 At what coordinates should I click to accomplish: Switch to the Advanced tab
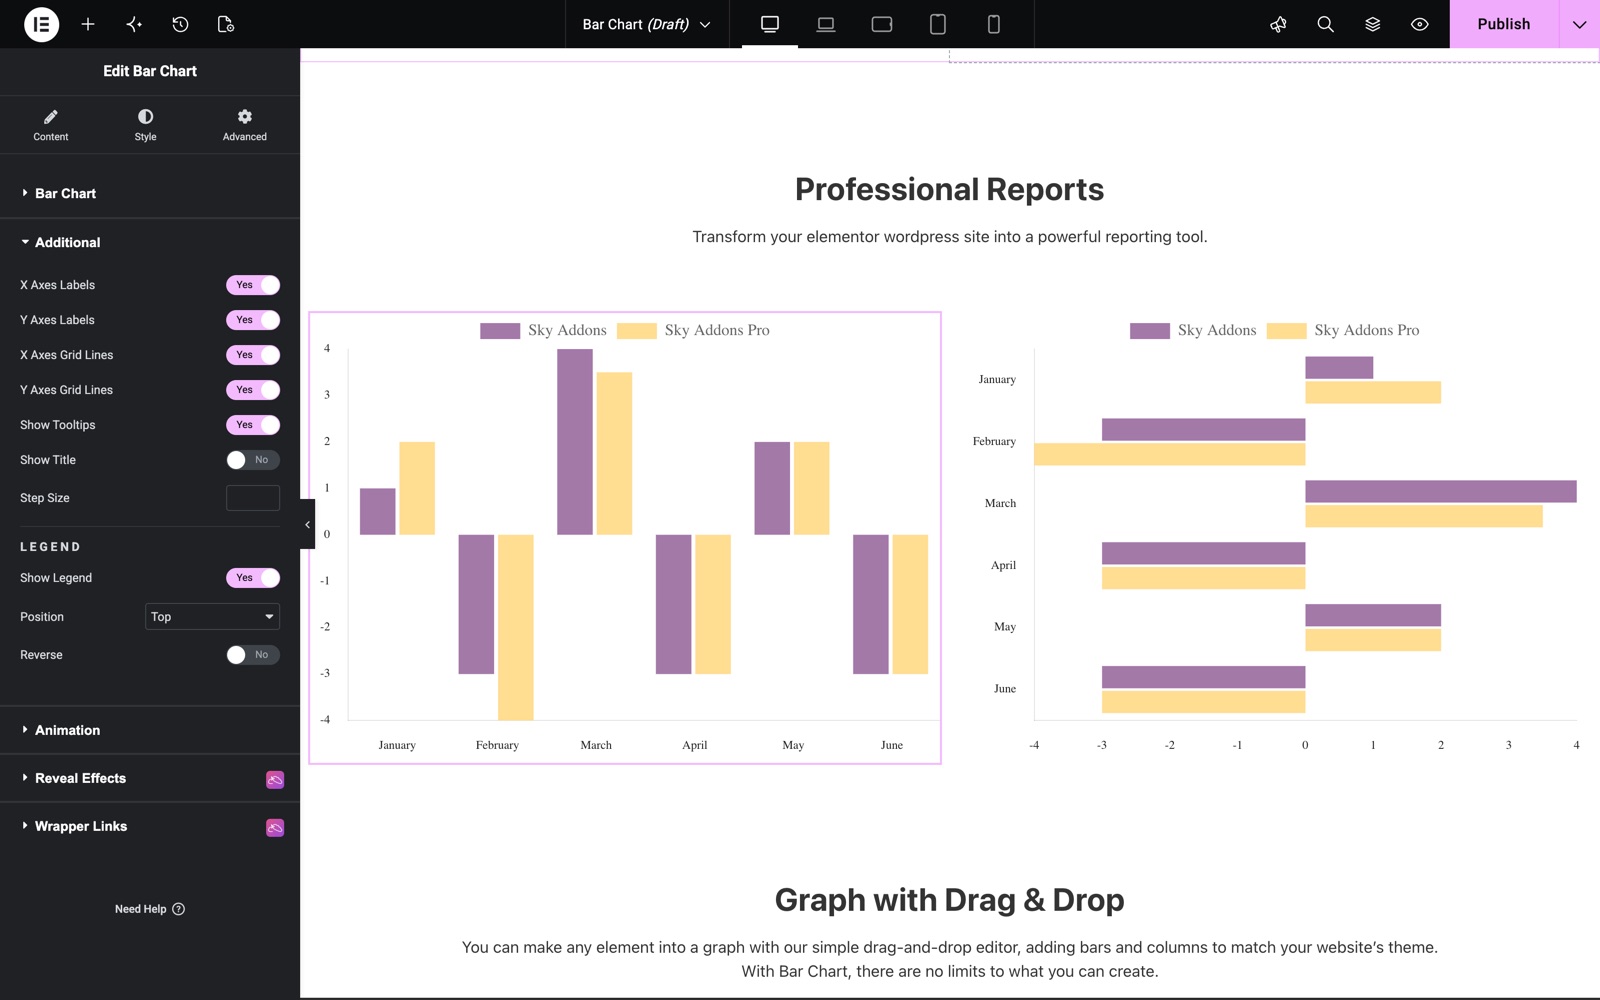(x=244, y=125)
